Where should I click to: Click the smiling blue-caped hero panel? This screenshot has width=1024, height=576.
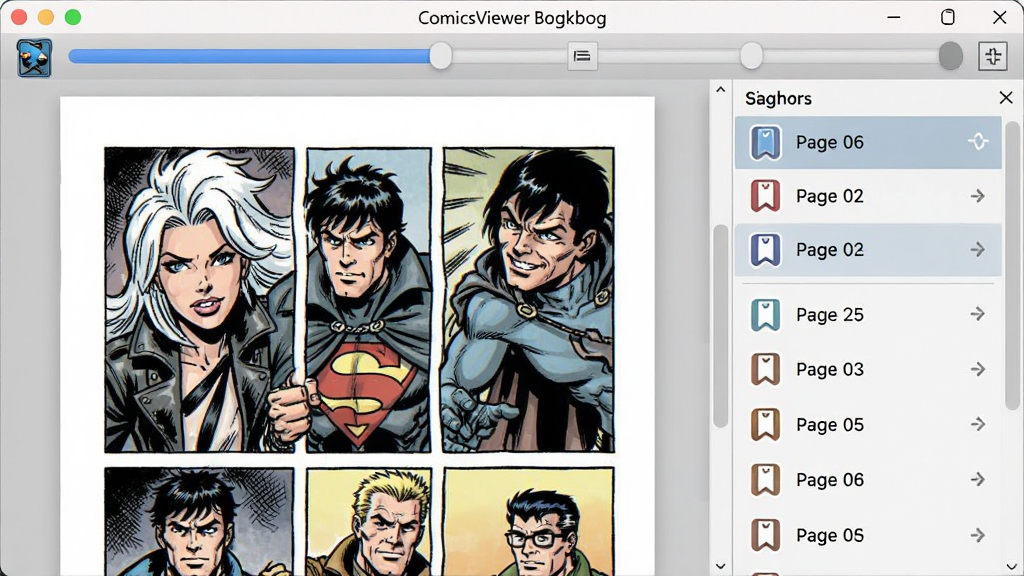pos(528,300)
